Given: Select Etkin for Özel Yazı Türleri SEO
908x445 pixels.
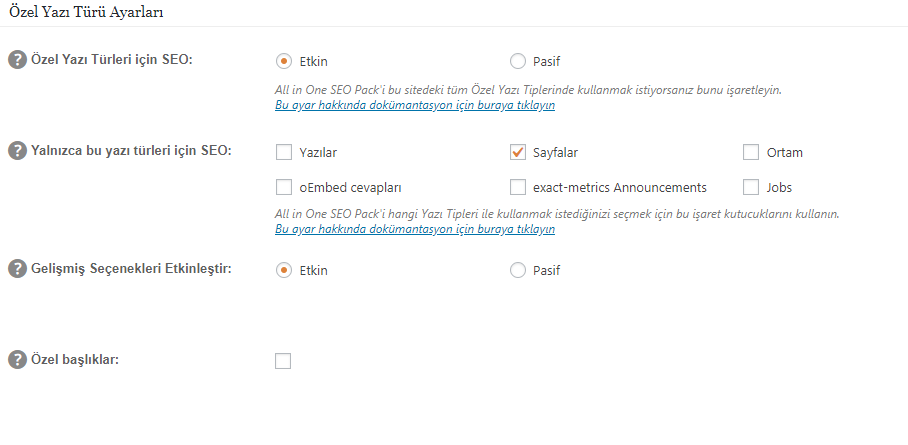Looking at the screenshot, I should click(x=284, y=61).
